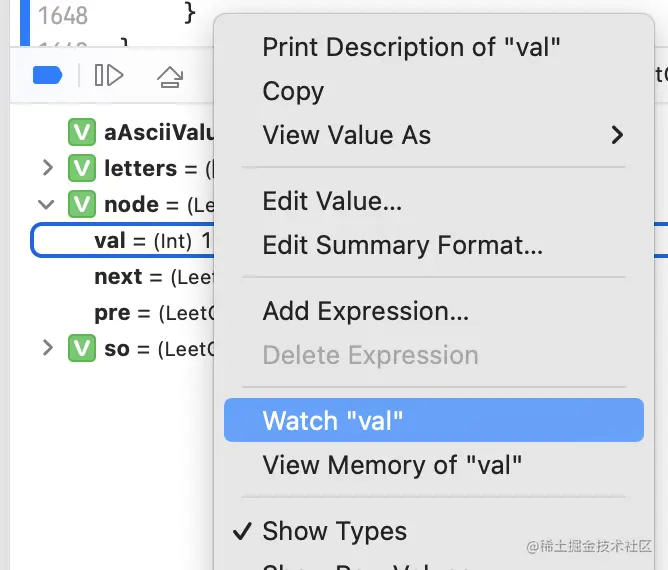Uncheck the Show Types option
668x570 pixels.
pos(334,531)
